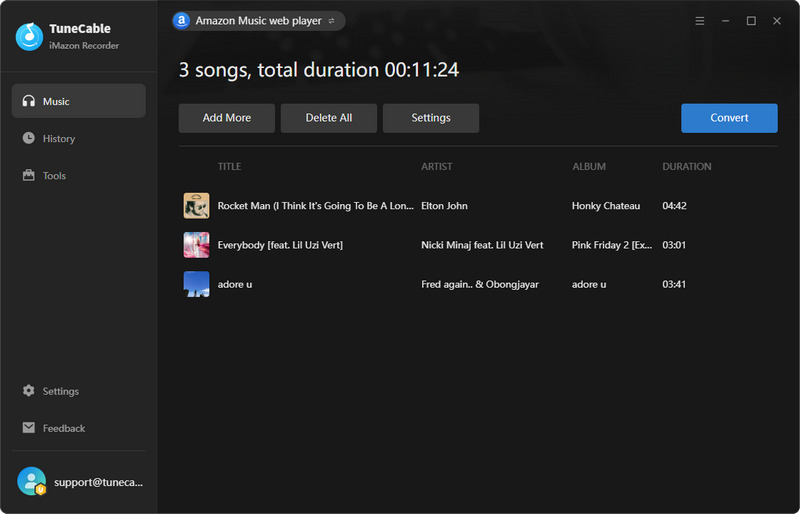This screenshot has width=800, height=514.
Task: Click the Everybody album cover thumbnail
Action: click(x=196, y=245)
